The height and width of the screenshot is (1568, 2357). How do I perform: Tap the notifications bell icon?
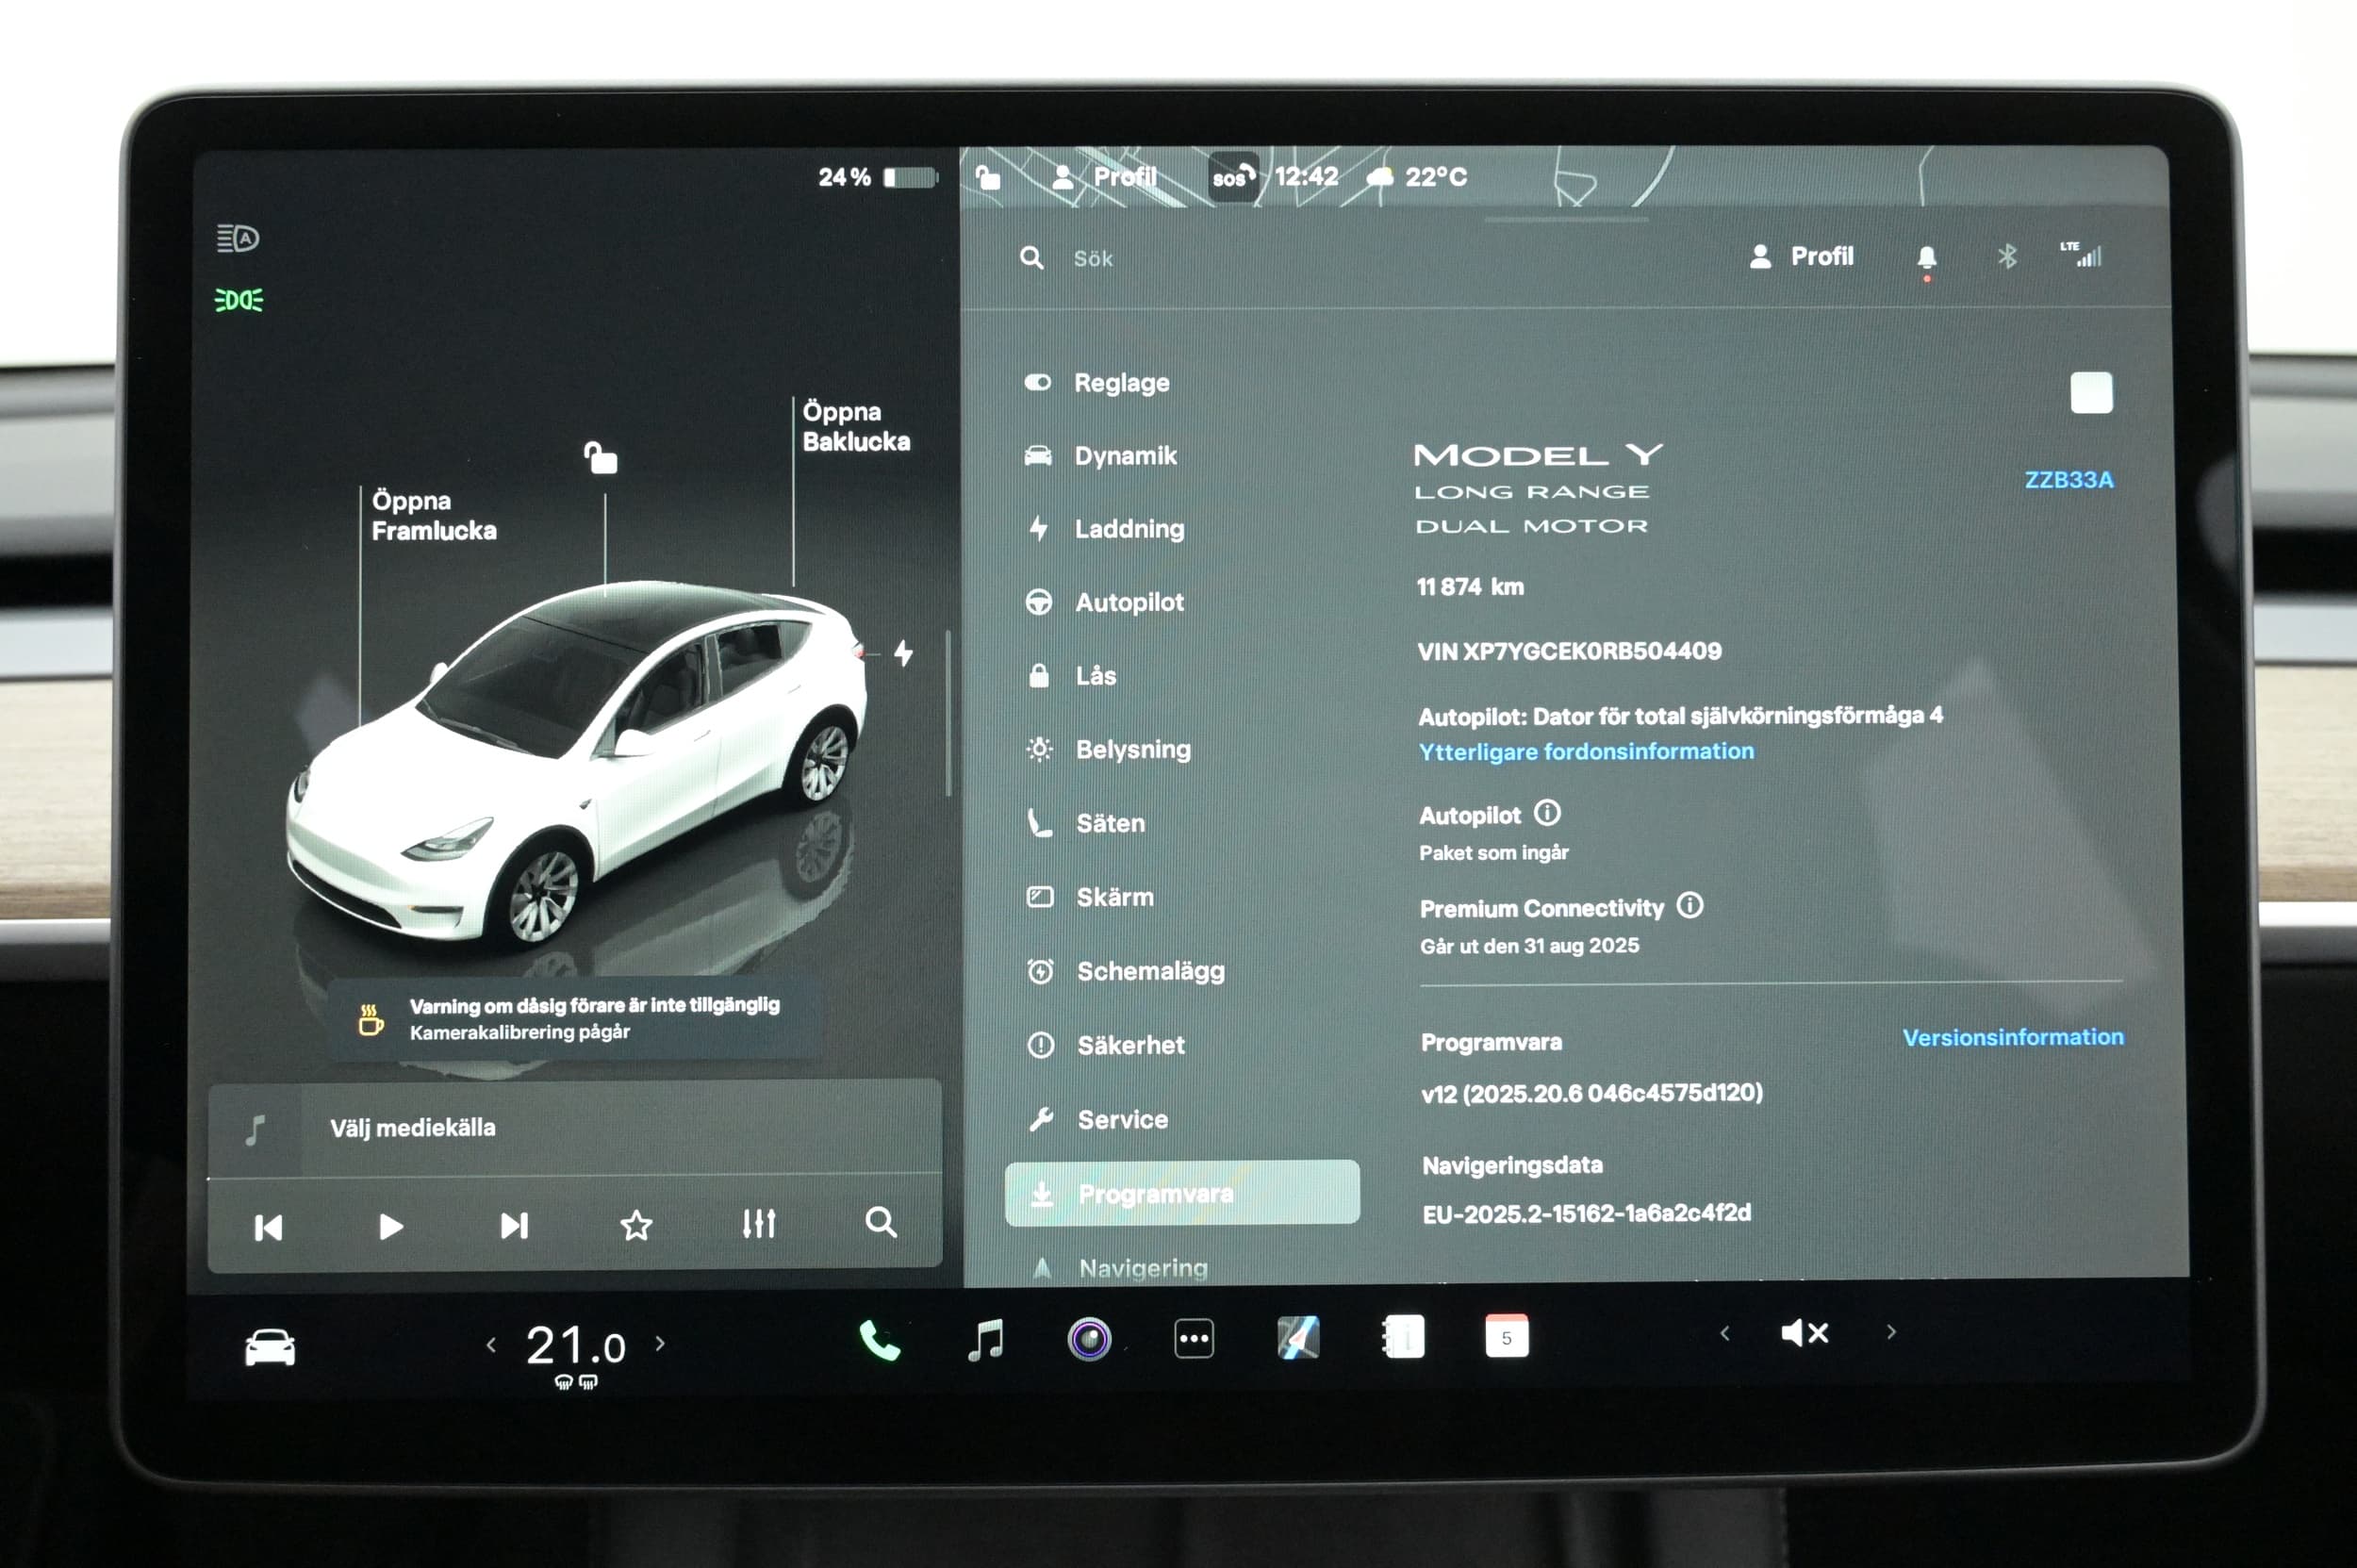click(x=1927, y=258)
